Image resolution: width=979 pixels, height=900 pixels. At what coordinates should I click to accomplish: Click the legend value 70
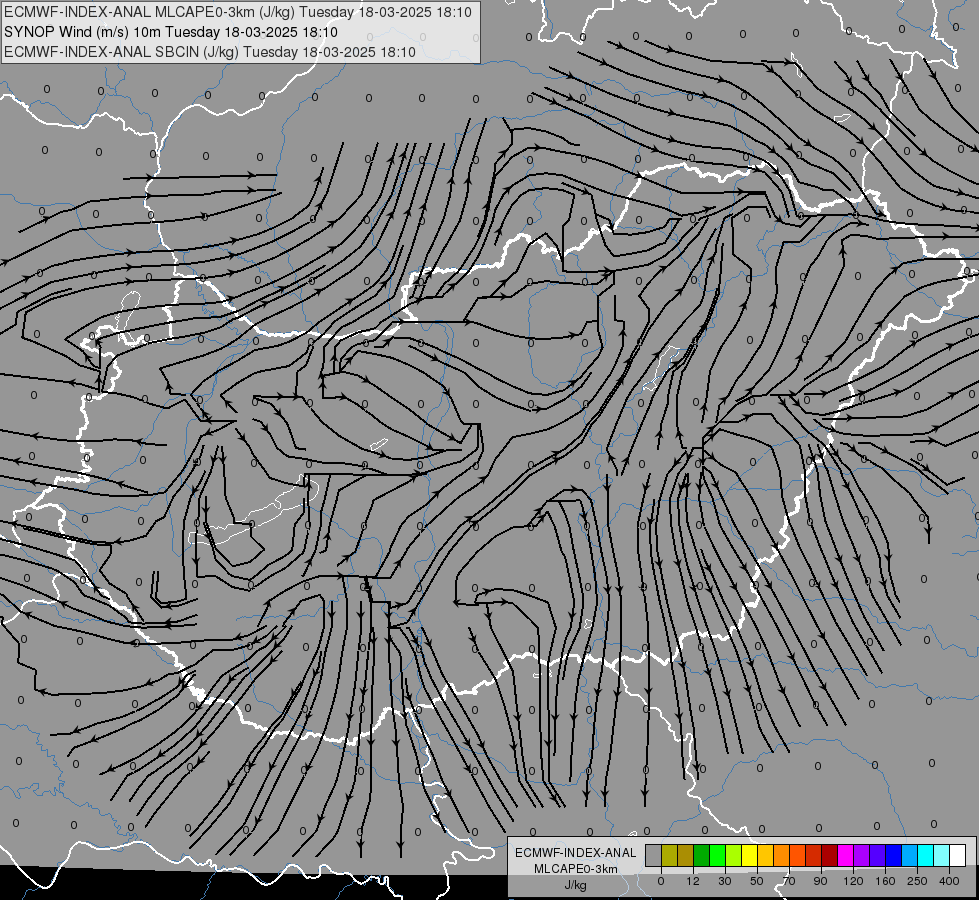click(789, 881)
